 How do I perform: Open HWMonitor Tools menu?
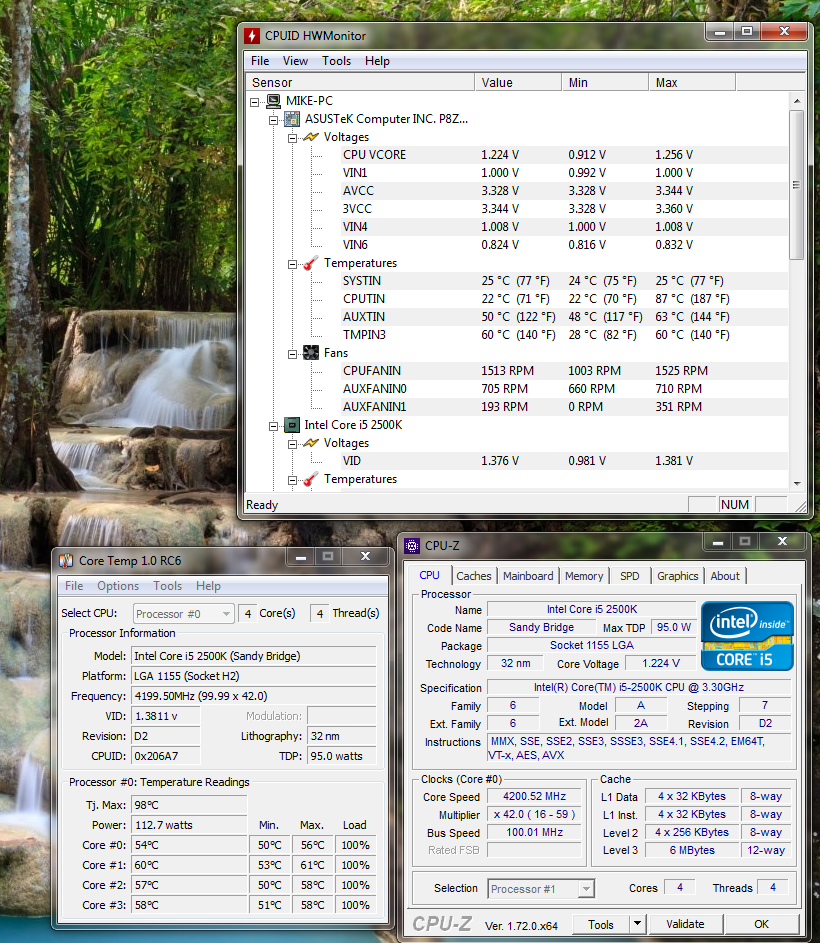tap(336, 61)
